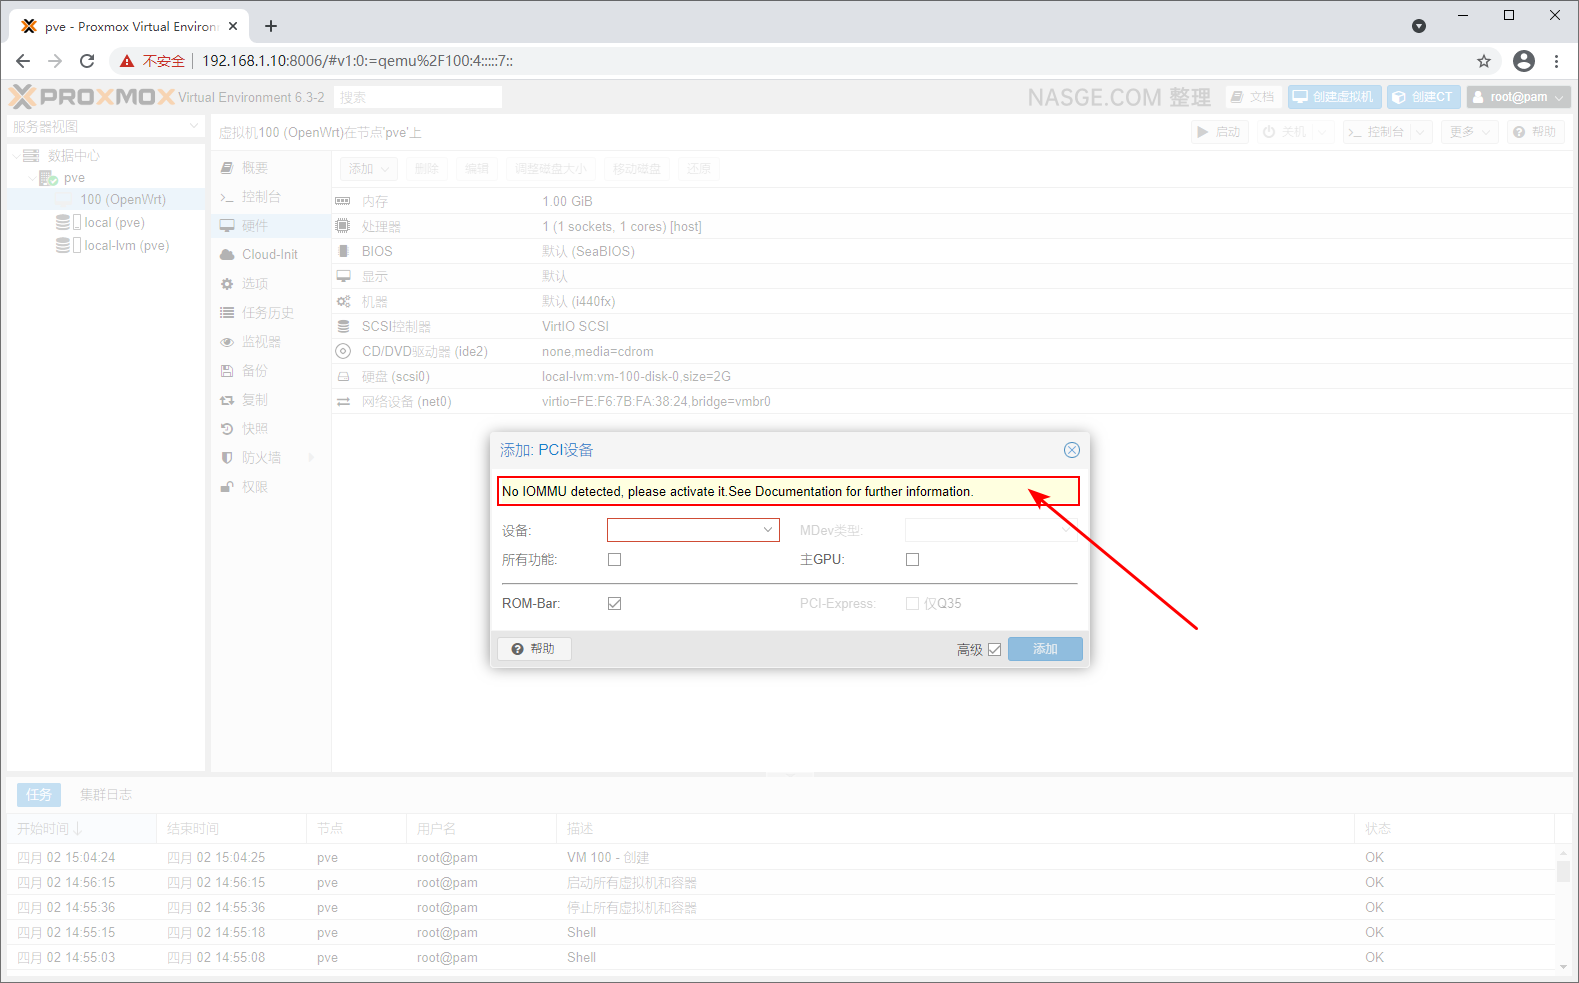Screen dimensions: 1579x983
Task: Click the 创建虚拟机 button
Action: [1334, 97]
